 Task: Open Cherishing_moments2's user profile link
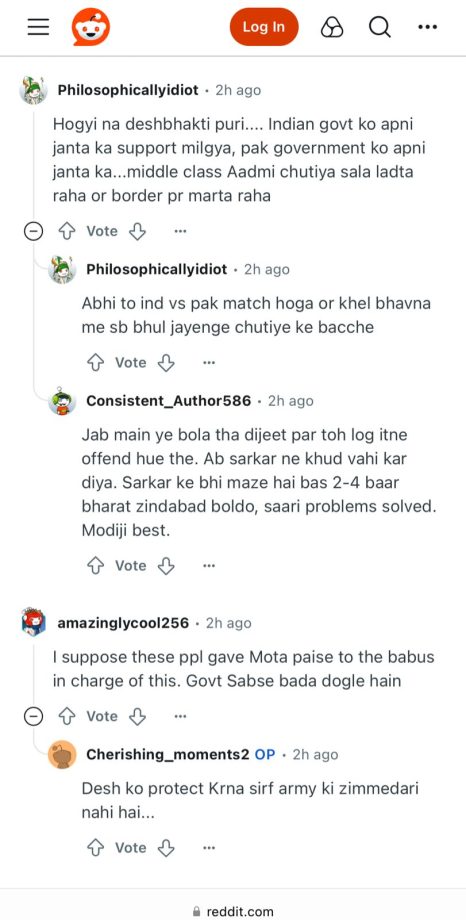[x=168, y=754]
